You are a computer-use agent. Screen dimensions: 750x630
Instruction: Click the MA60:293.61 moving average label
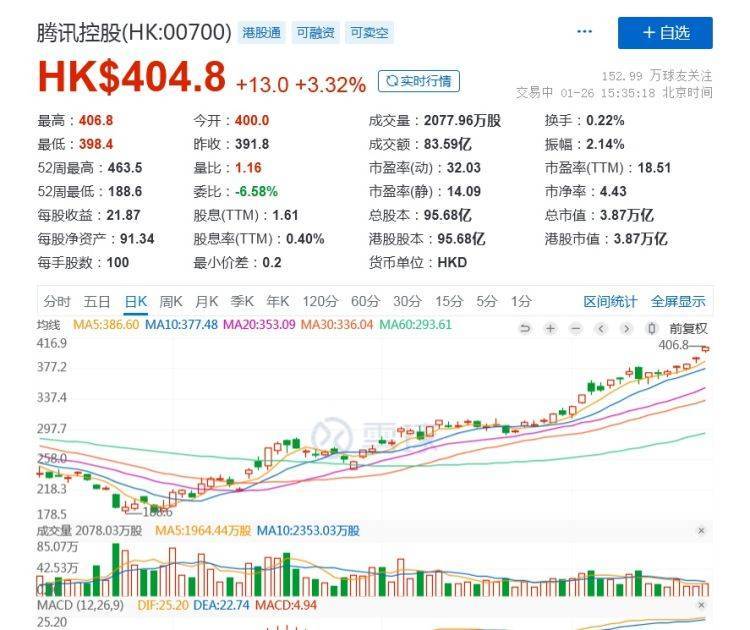(x=415, y=324)
